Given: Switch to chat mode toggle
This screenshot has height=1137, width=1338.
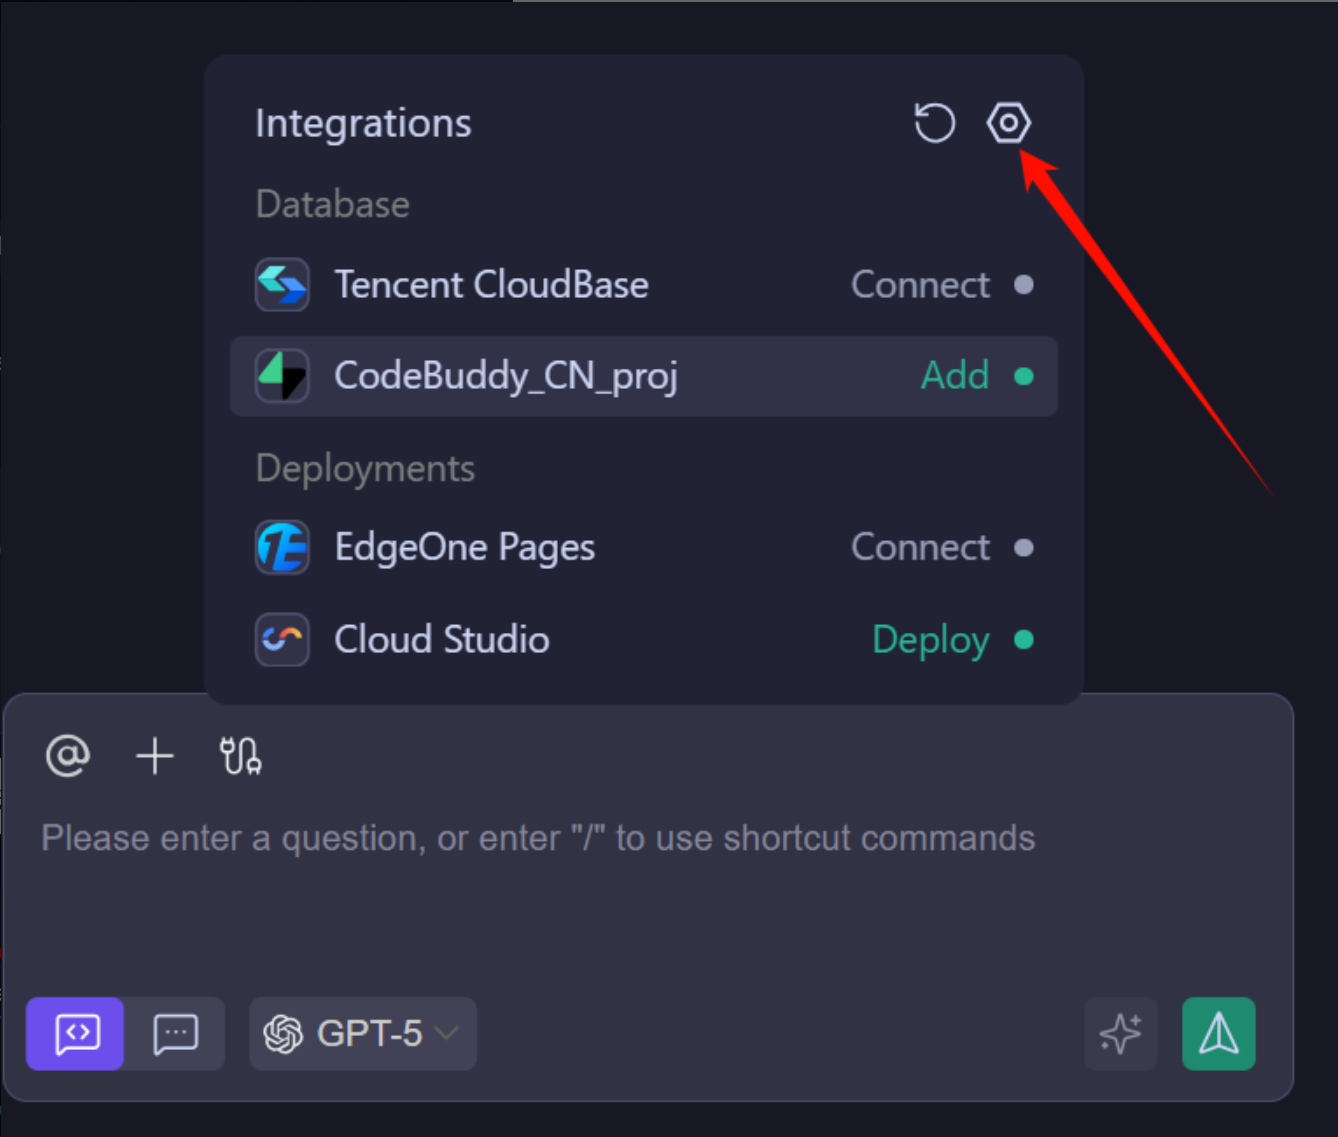Looking at the screenshot, I should click(175, 1034).
